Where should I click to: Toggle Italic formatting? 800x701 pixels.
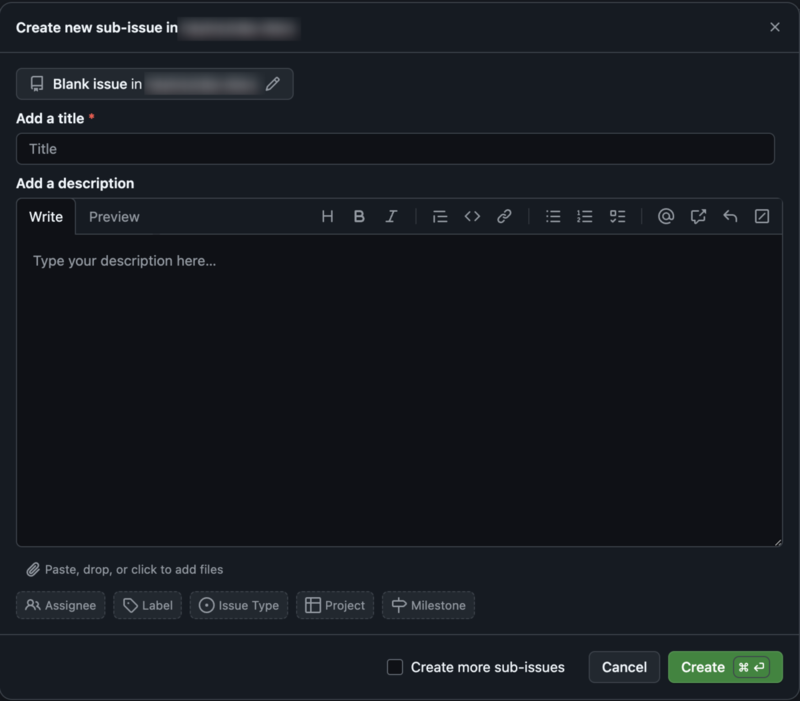tap(391, 216)
